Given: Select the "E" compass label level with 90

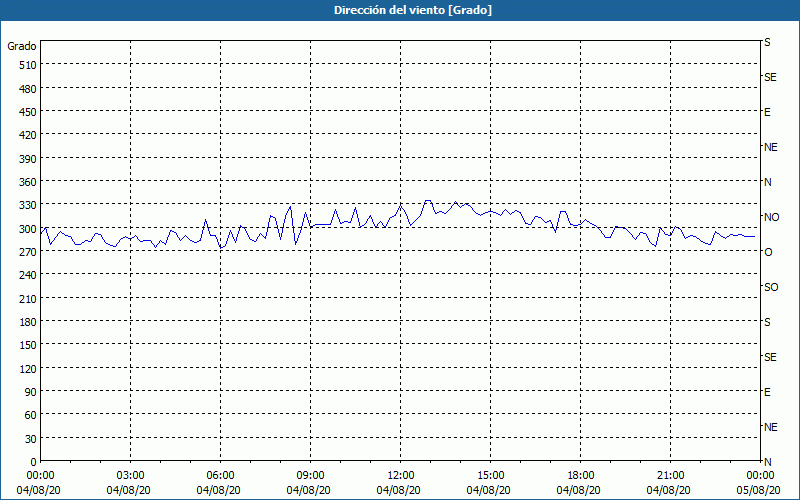Looking at the screenshot, I should coord(767,392).
